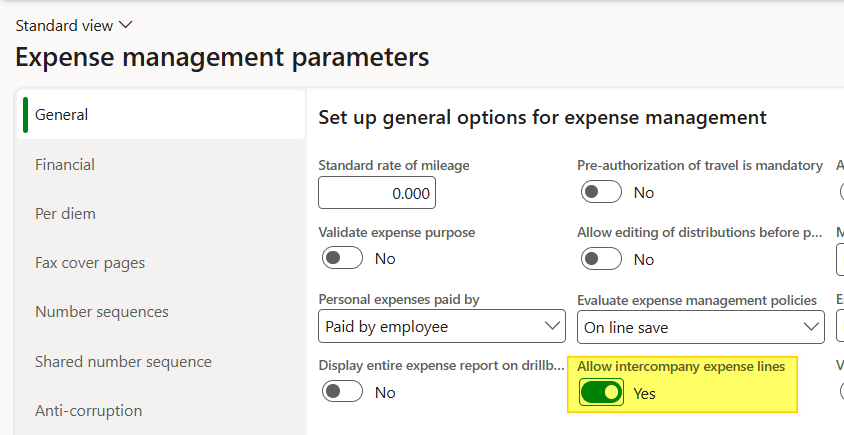Click the Allow intercompany expense lines label
This screenshot has width=844, height=435.
click(680, 367)
